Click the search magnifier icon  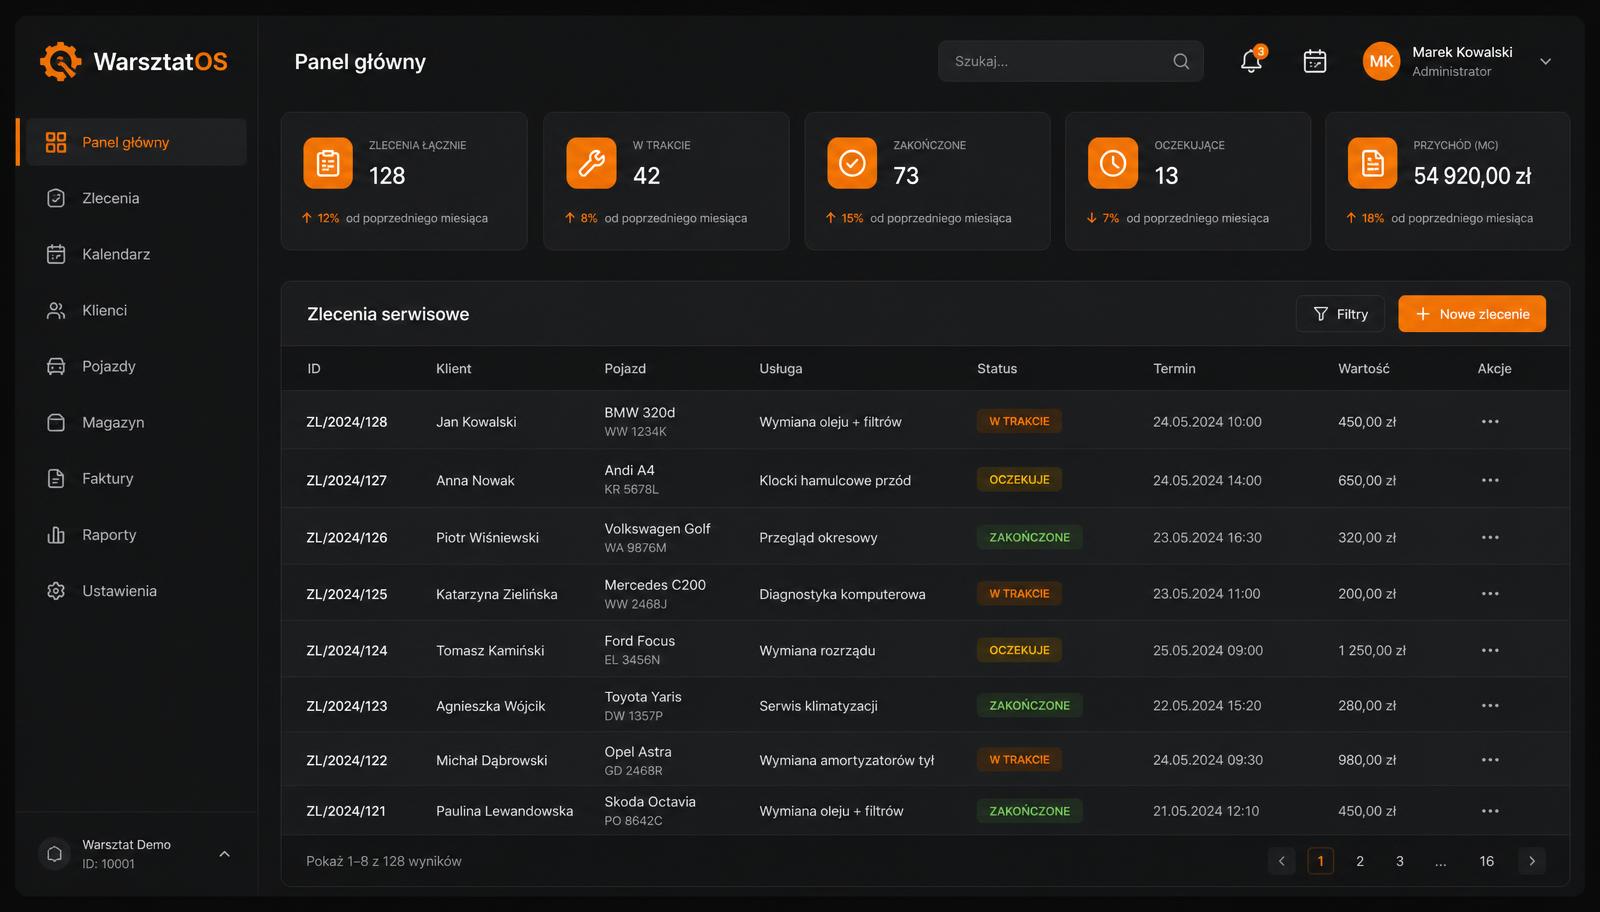1181,61
